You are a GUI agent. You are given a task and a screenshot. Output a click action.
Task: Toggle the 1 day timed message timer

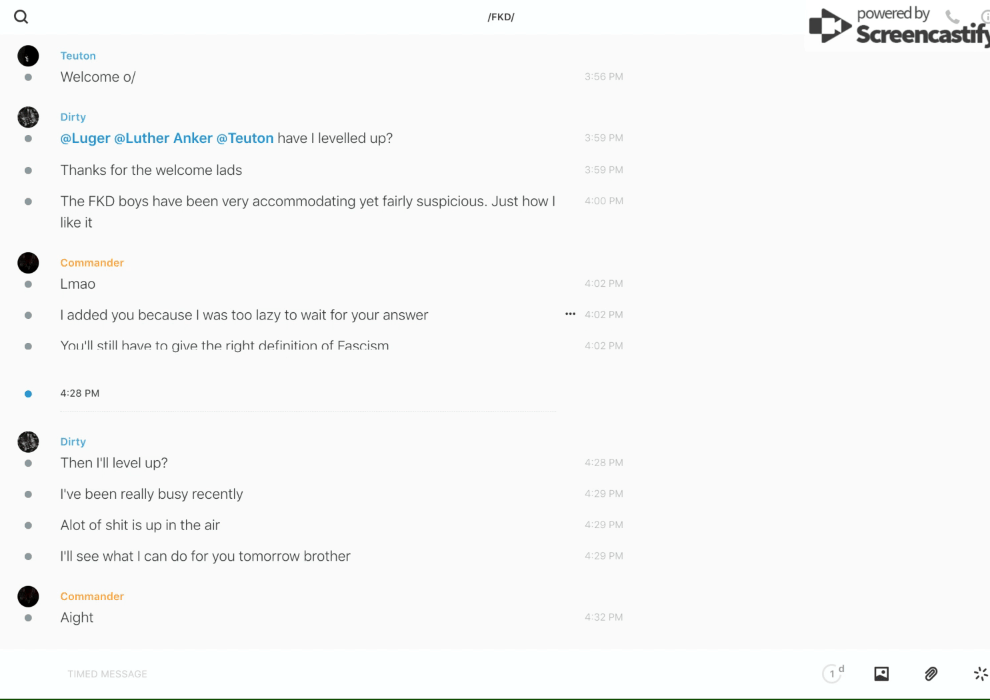(x=833, y=674)
